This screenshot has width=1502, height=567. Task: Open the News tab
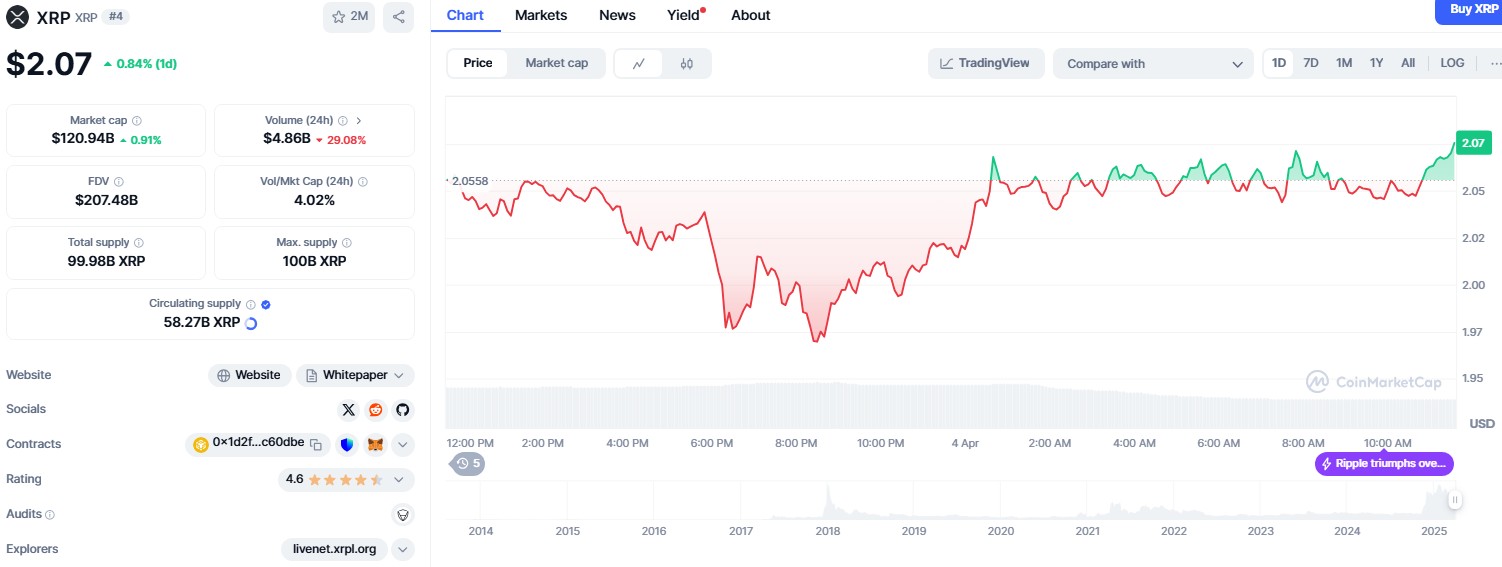click(617, 15)
